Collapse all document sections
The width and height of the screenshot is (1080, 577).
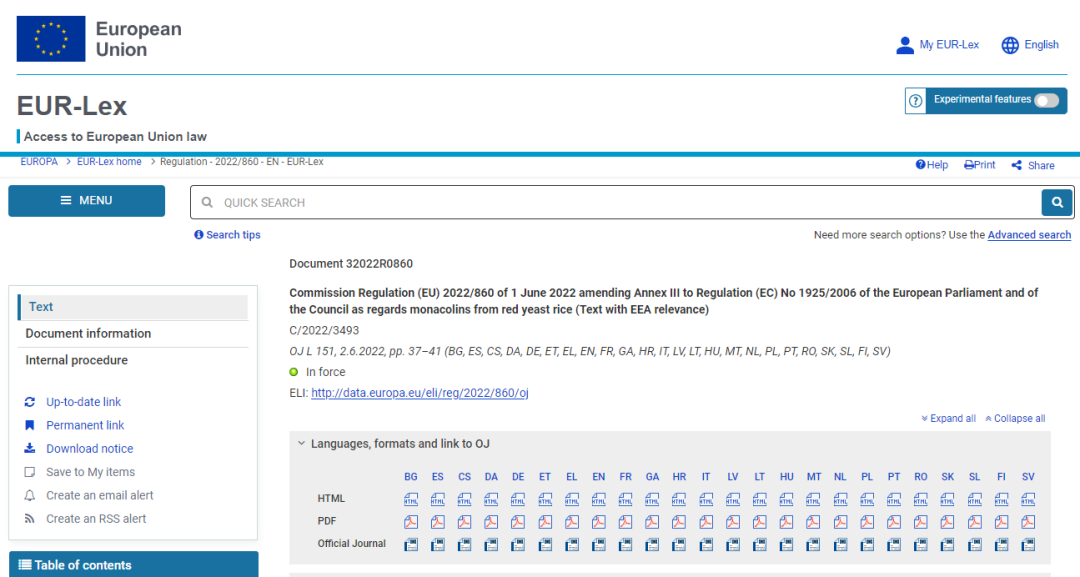point(1015,419)
